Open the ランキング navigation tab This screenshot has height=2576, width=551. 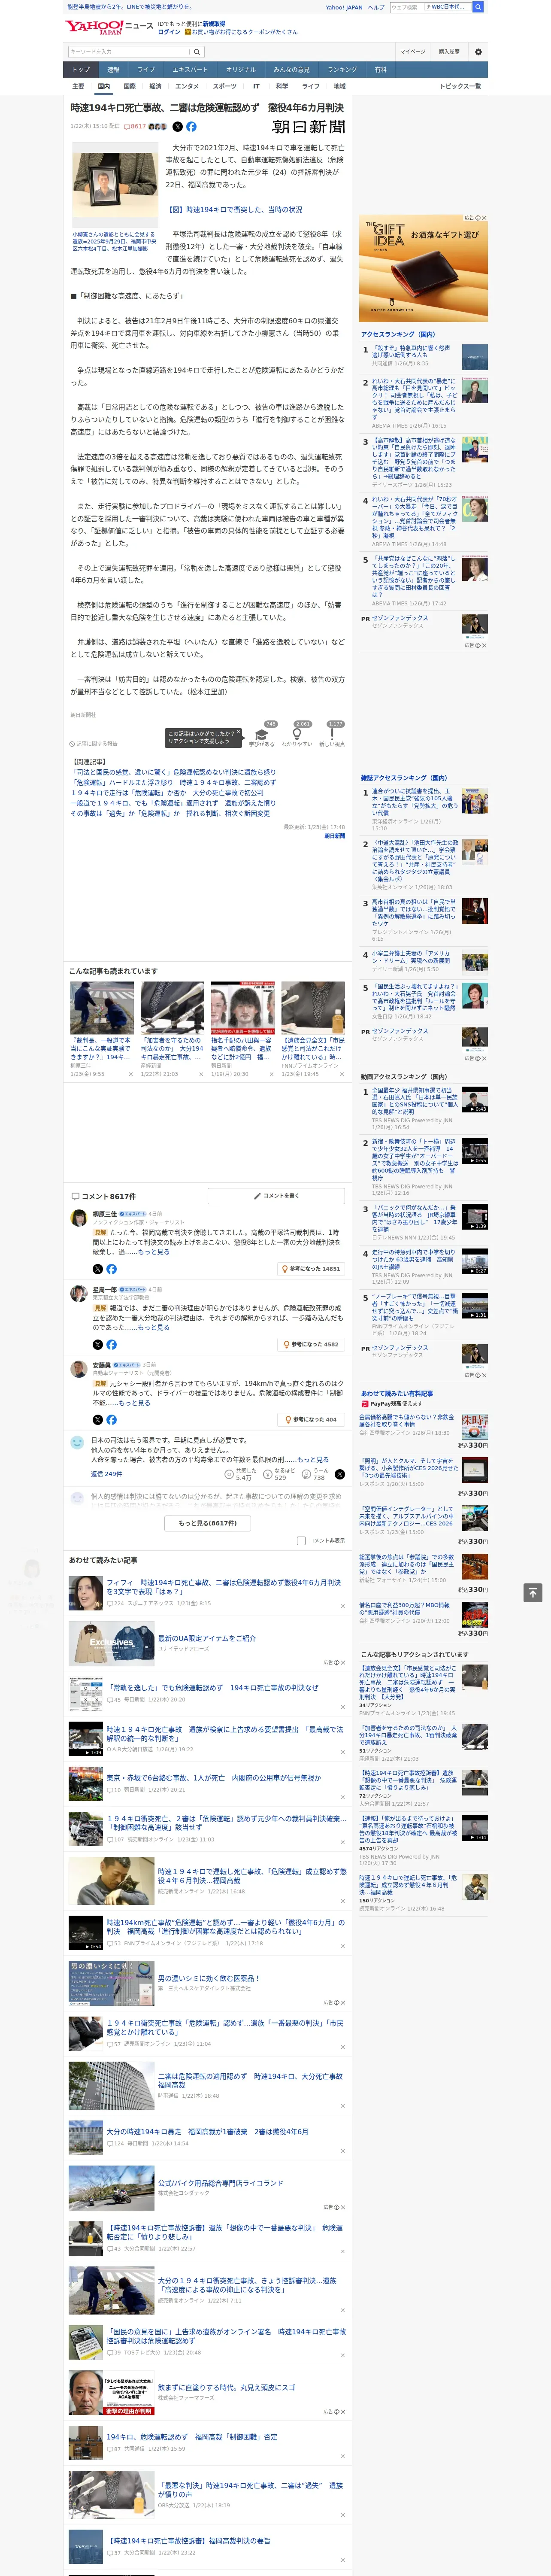342,70
